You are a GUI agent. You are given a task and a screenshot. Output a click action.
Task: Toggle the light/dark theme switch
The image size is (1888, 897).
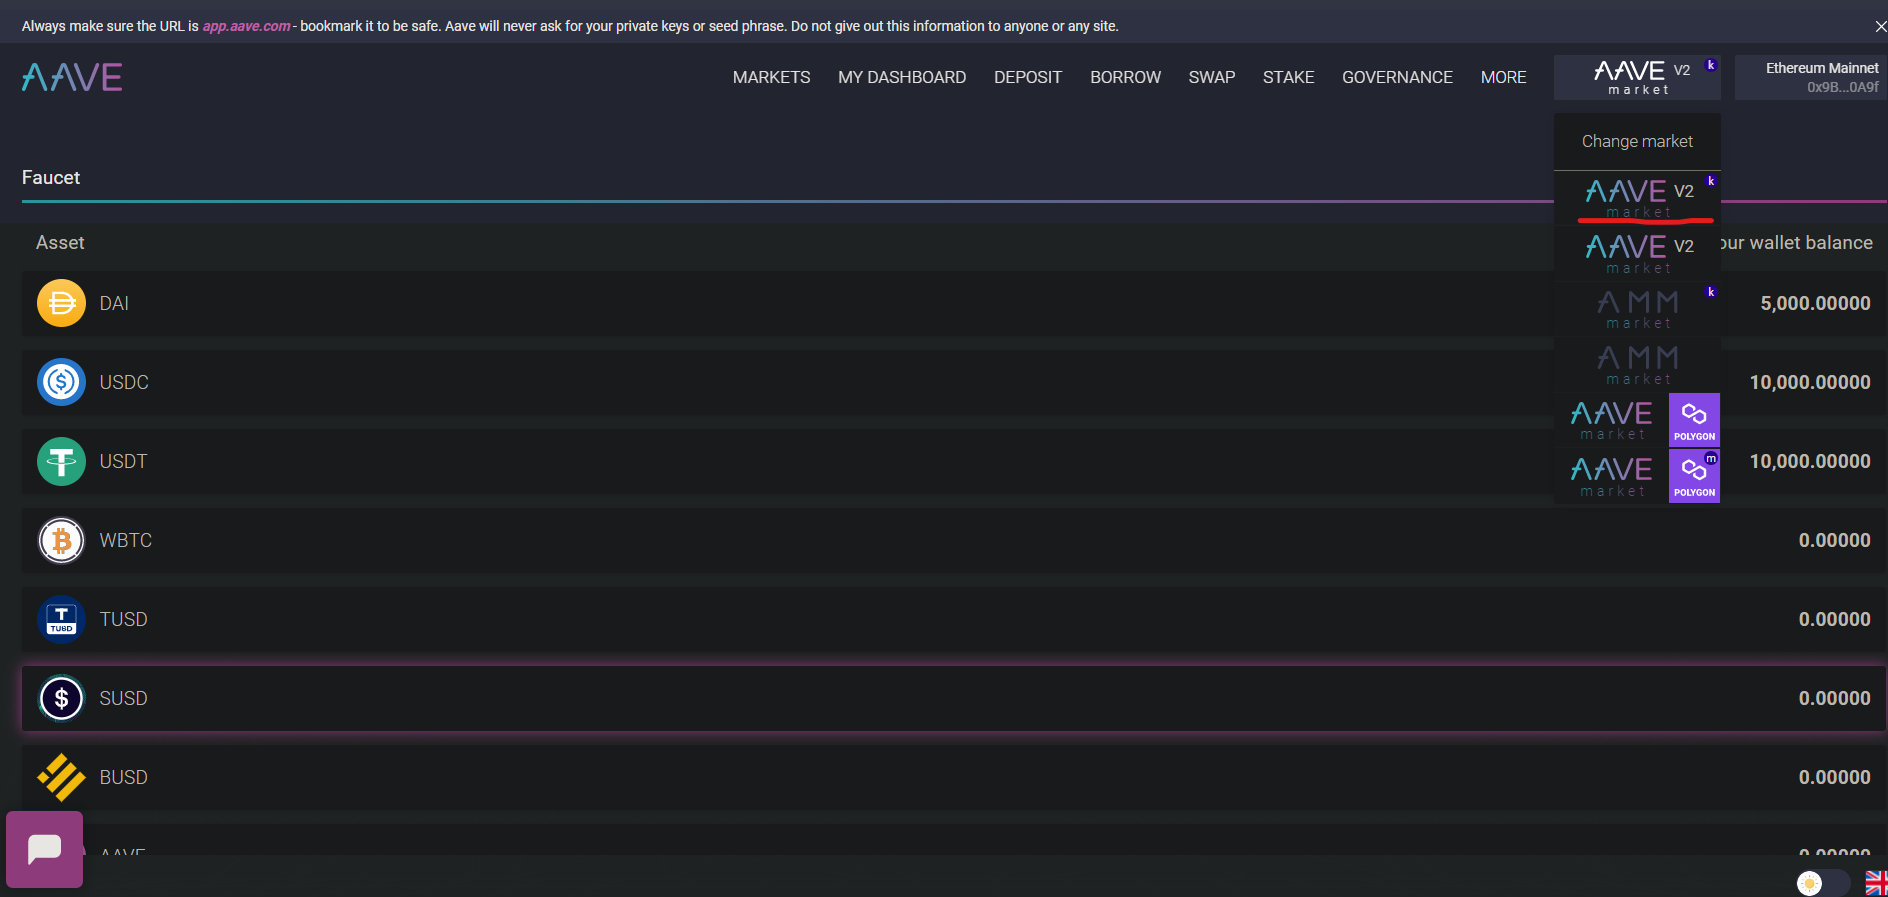(x=1823, y=883)
